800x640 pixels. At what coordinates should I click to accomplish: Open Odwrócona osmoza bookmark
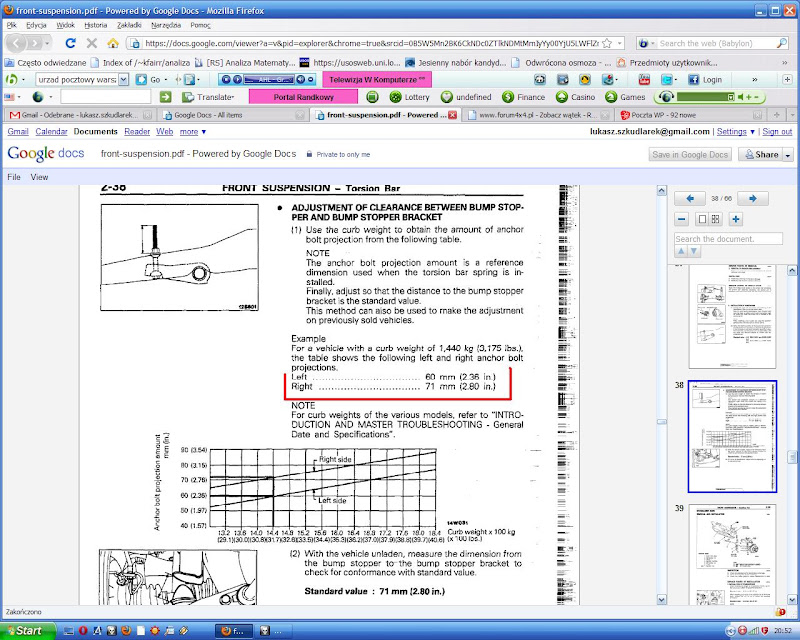[x=562, y=63]
